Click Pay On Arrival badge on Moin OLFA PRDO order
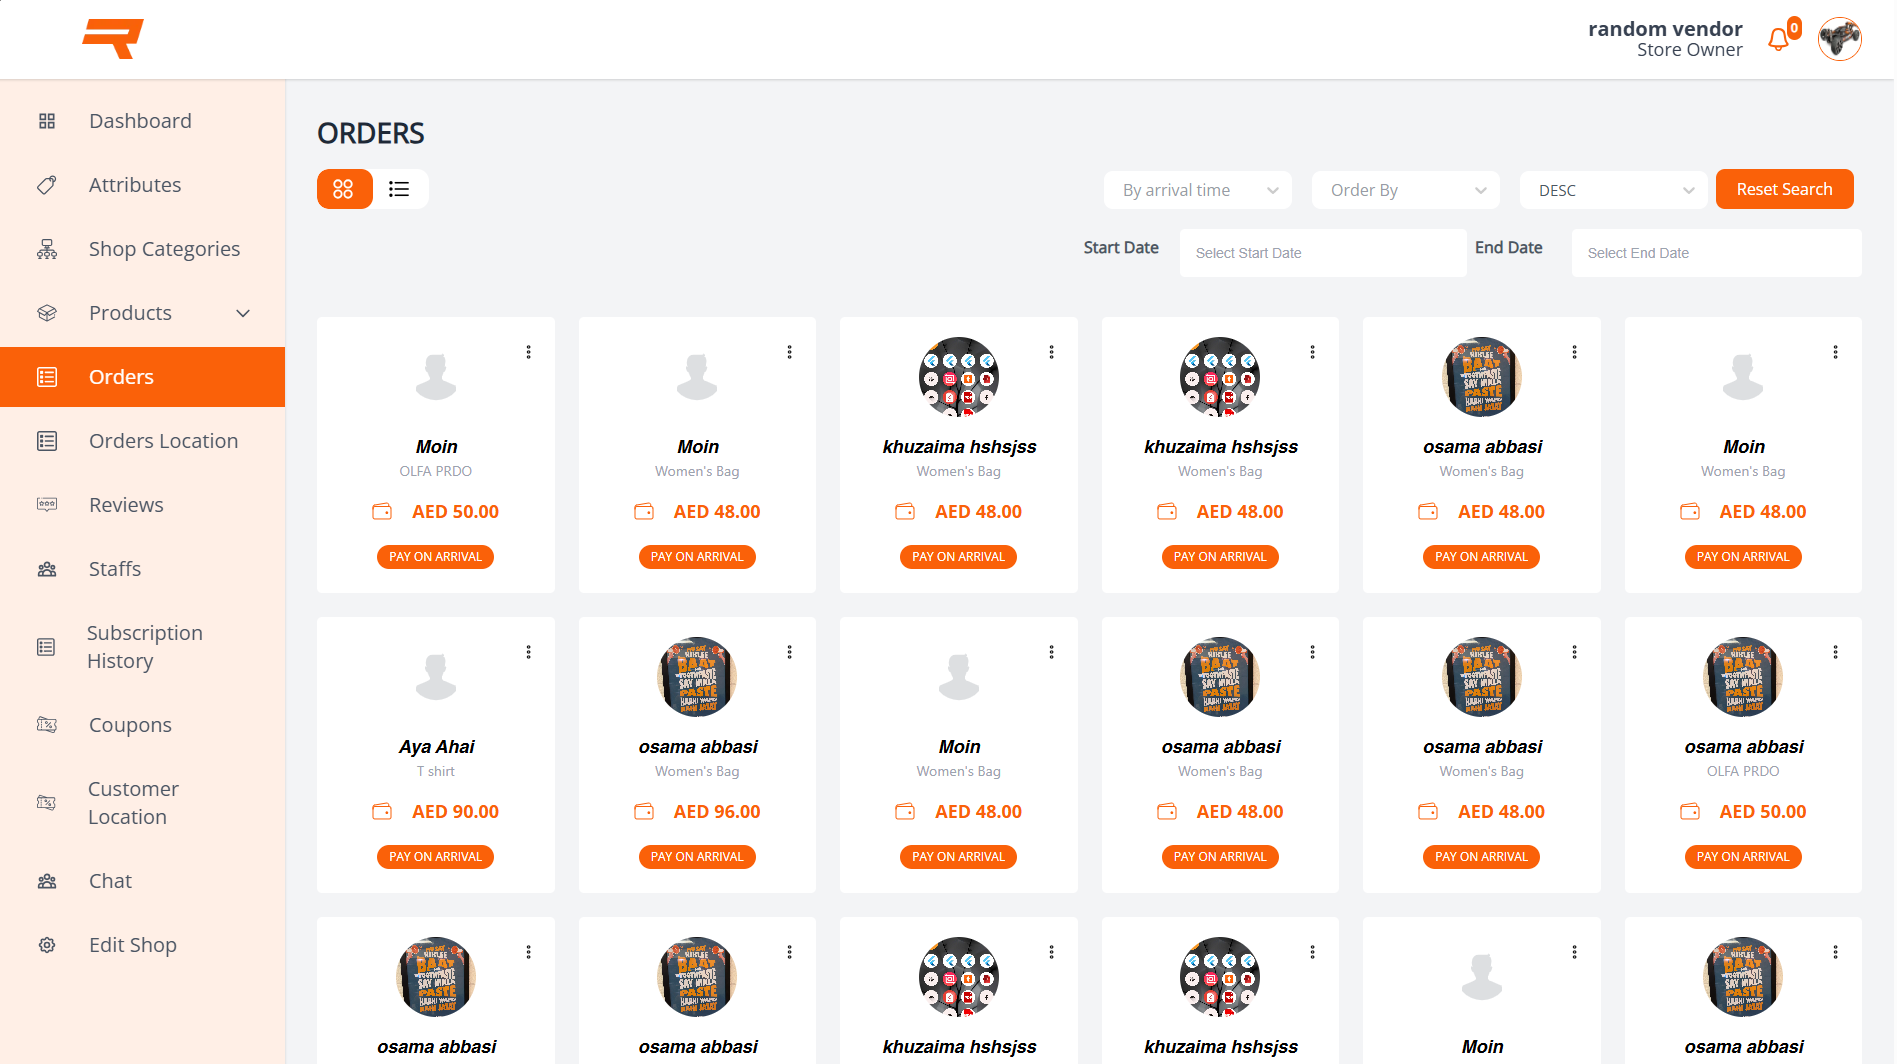 click(x=436, y=557)
